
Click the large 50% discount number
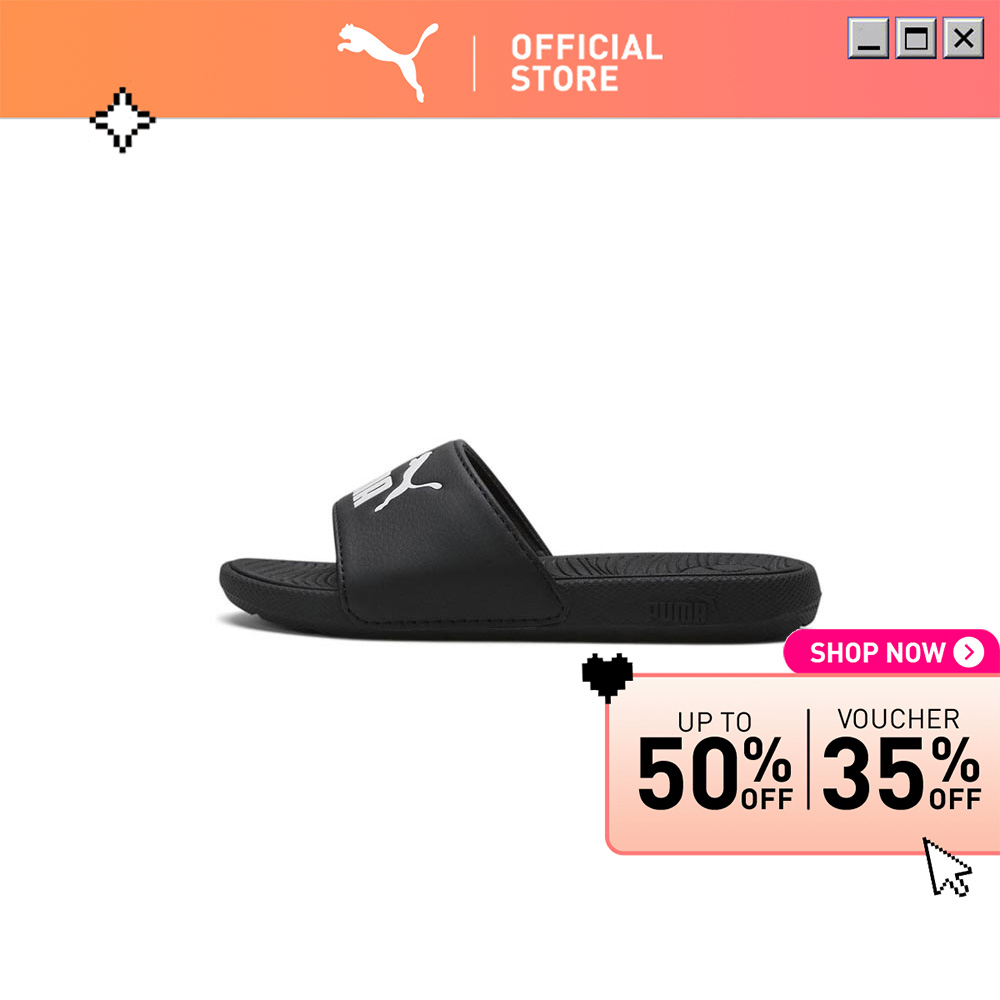click(714, 773)
